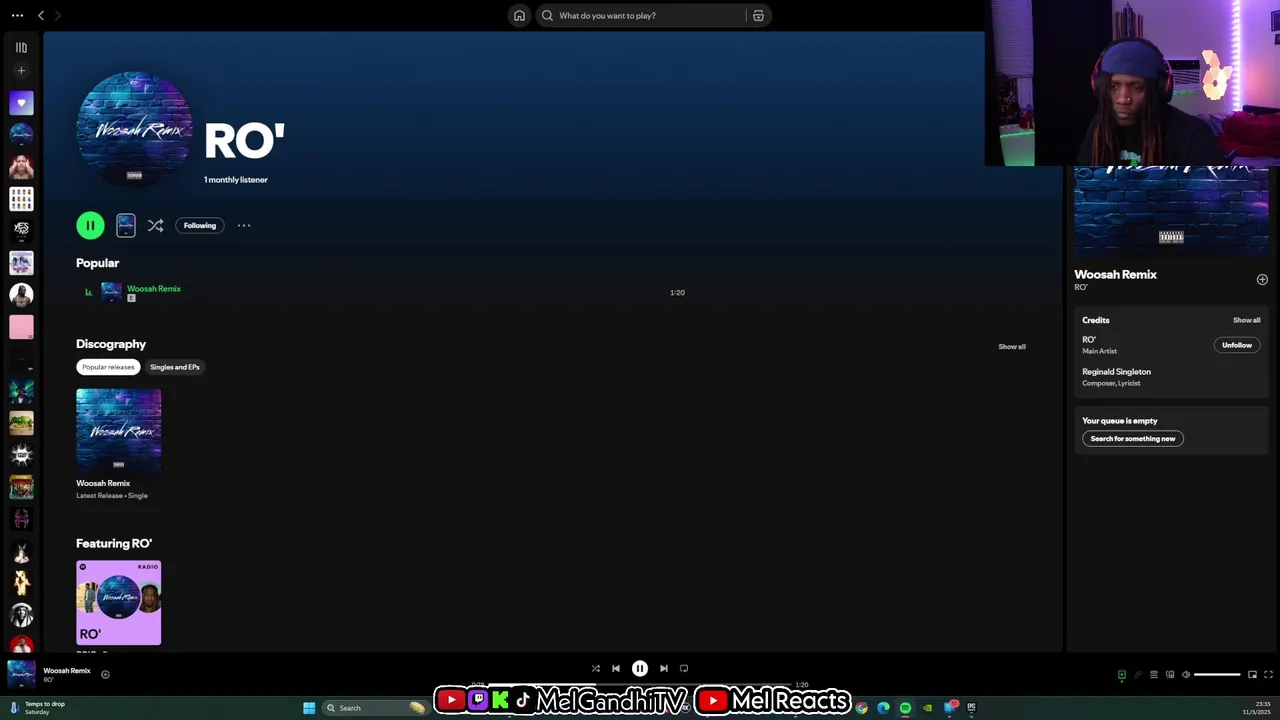Image resolution: width=1280 pixels, height=720 pixels.
Task: Open the pink square playlist in the sidebar
Action: (21, 327)
